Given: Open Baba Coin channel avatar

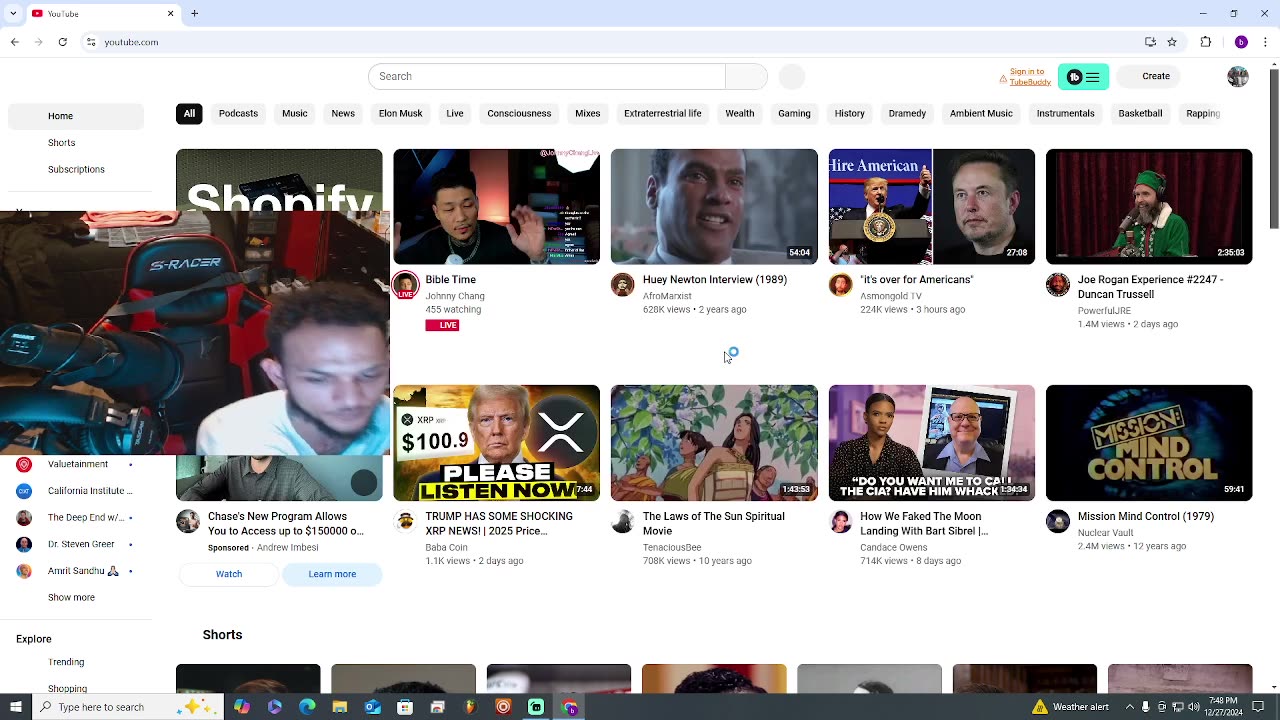Looking at the screenshot, I should point(405,521).
